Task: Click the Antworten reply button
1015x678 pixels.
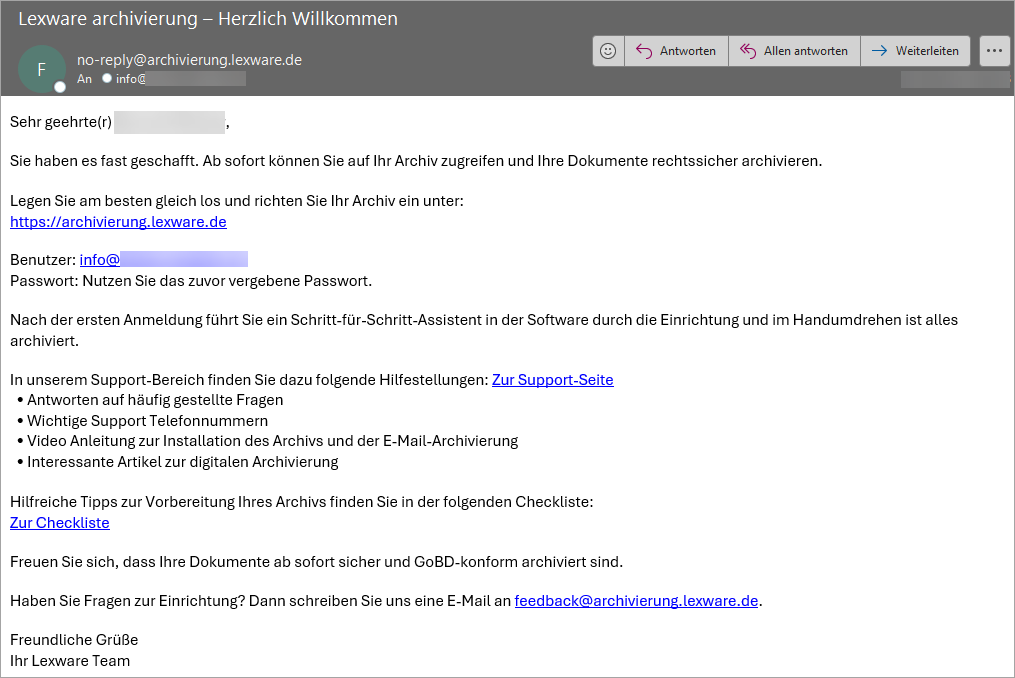Action: [x=676, y=51]
